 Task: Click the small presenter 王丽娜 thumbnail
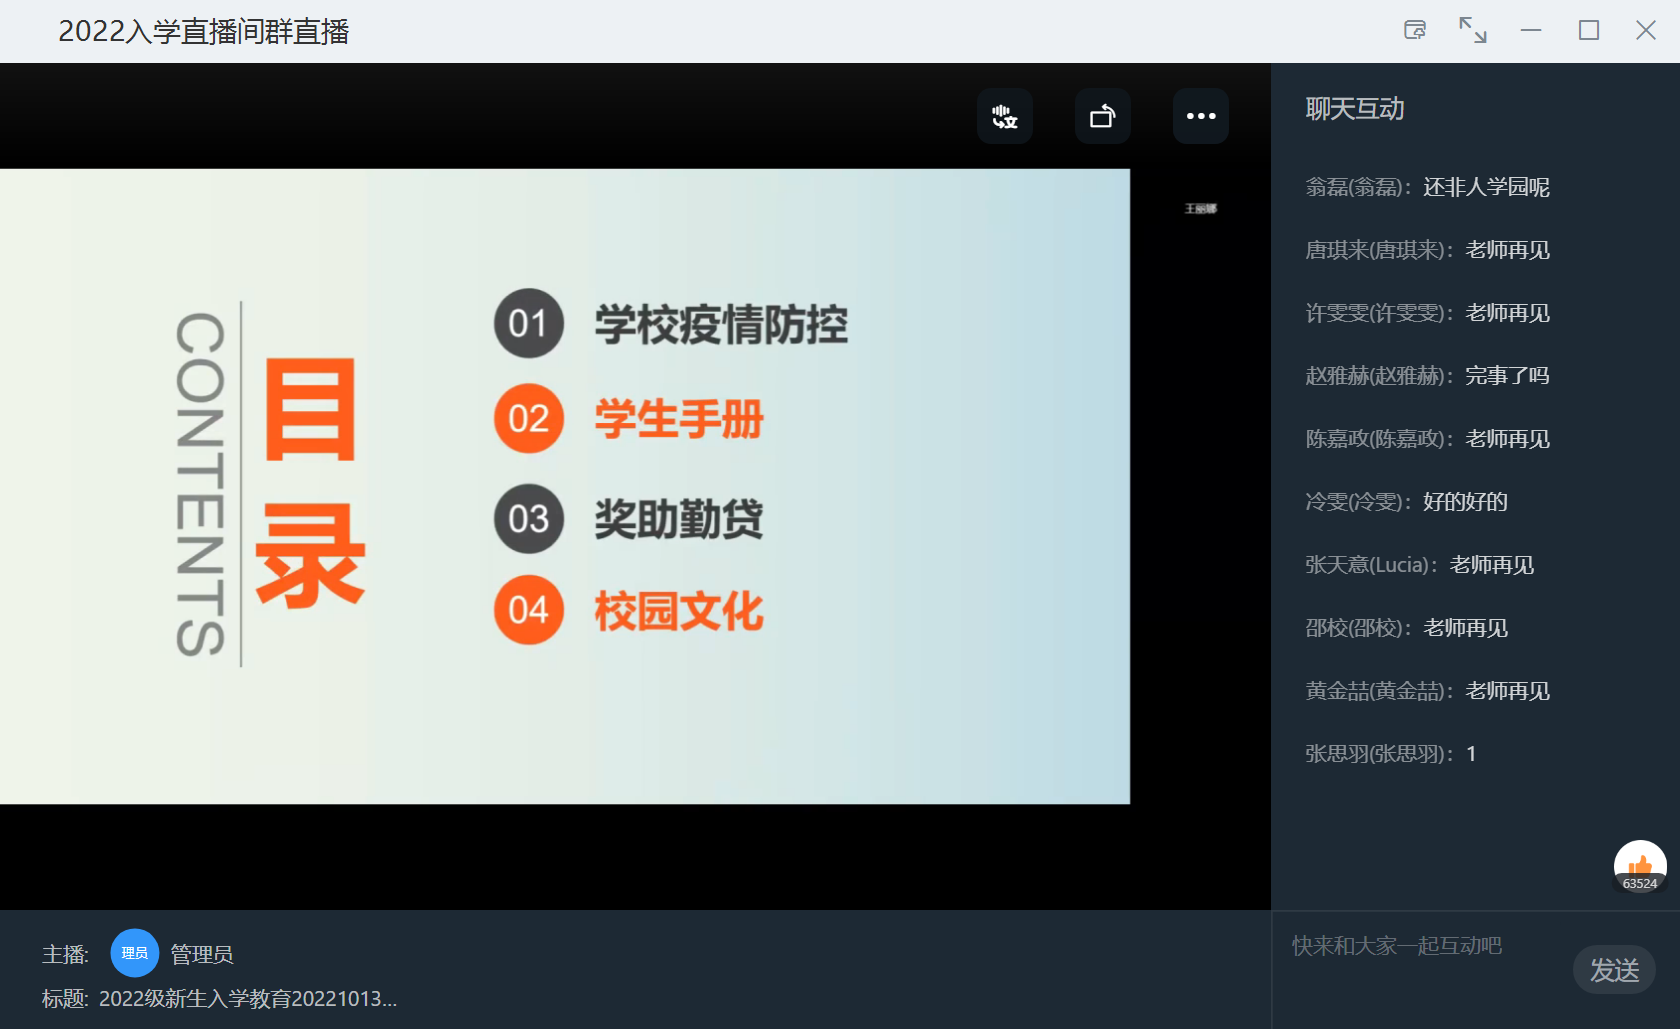(x=1200, y=209)
